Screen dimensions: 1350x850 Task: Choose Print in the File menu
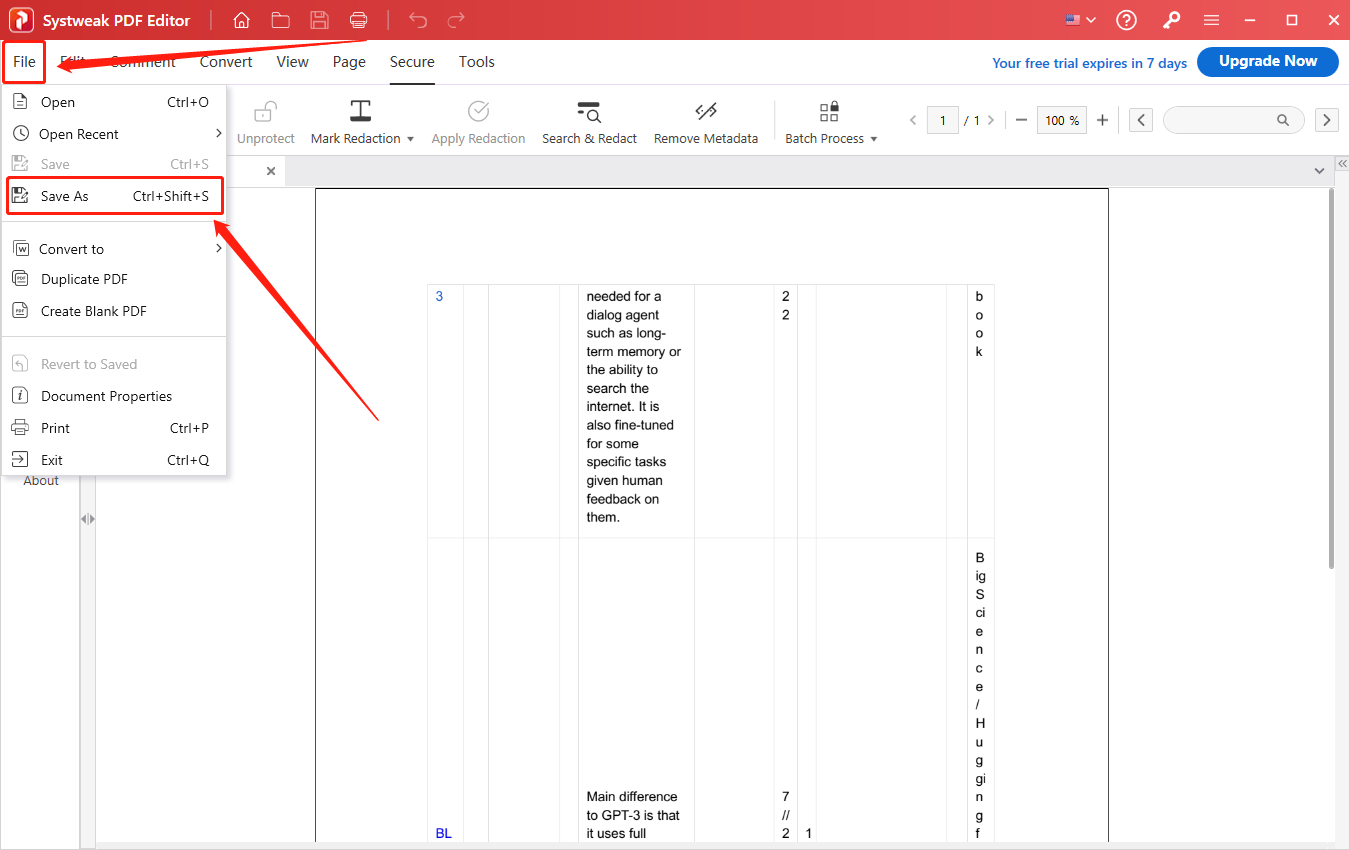pos(115,428)
